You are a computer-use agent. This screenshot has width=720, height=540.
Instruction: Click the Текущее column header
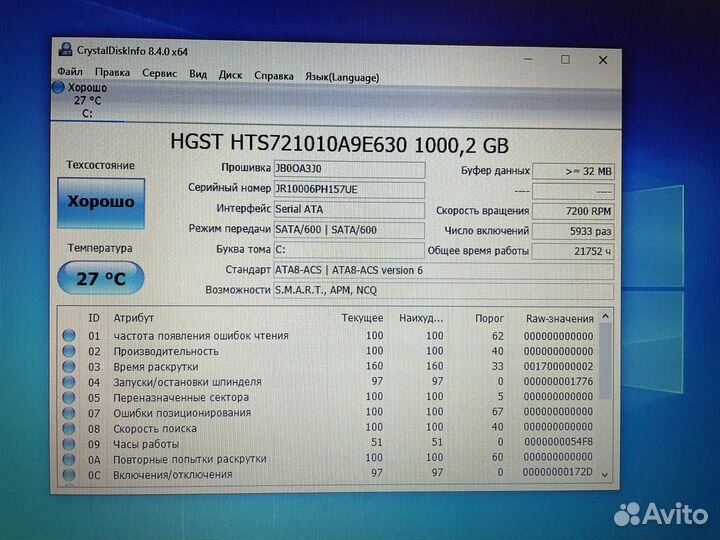pos(362,318)
